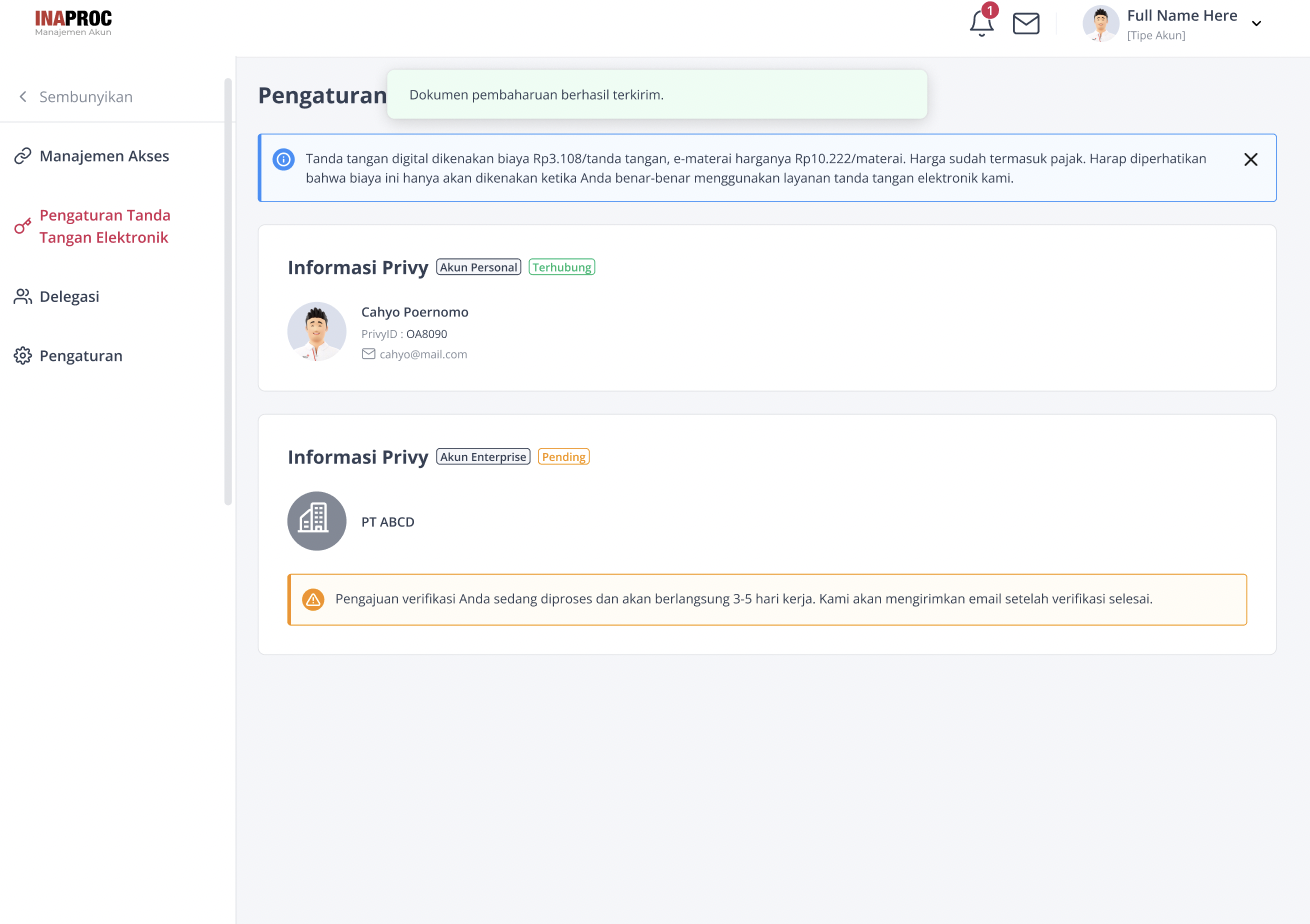
Task: Click the INAPROC logo
Action: coord(73,23)
